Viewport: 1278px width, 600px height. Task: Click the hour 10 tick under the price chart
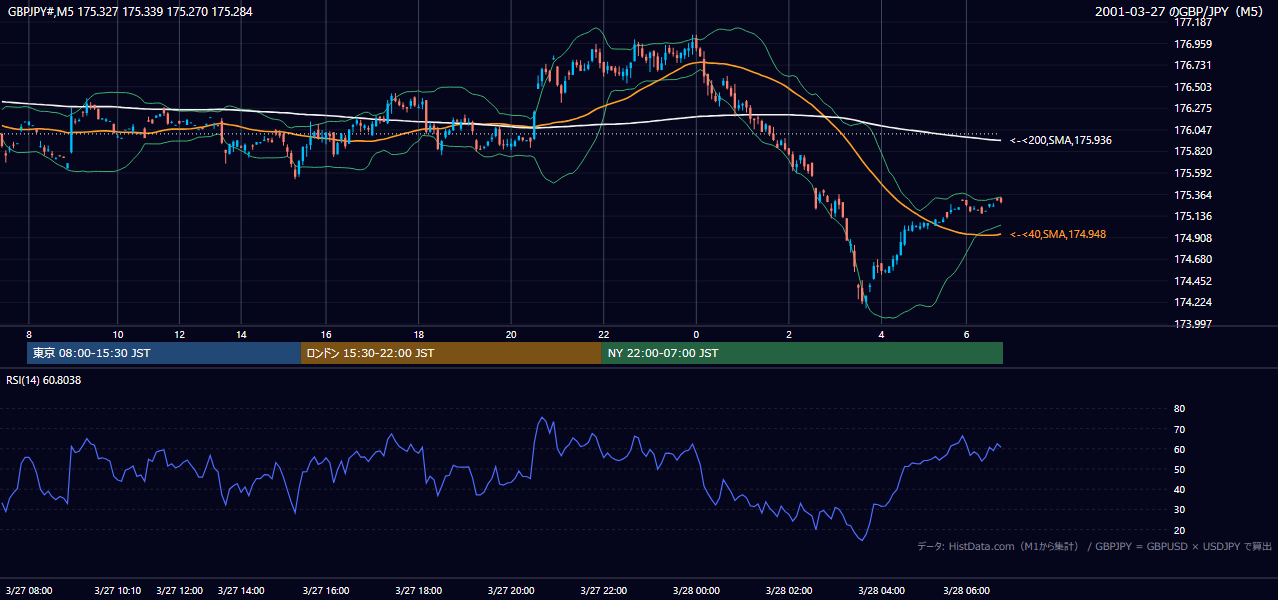(x=118, y=334)
